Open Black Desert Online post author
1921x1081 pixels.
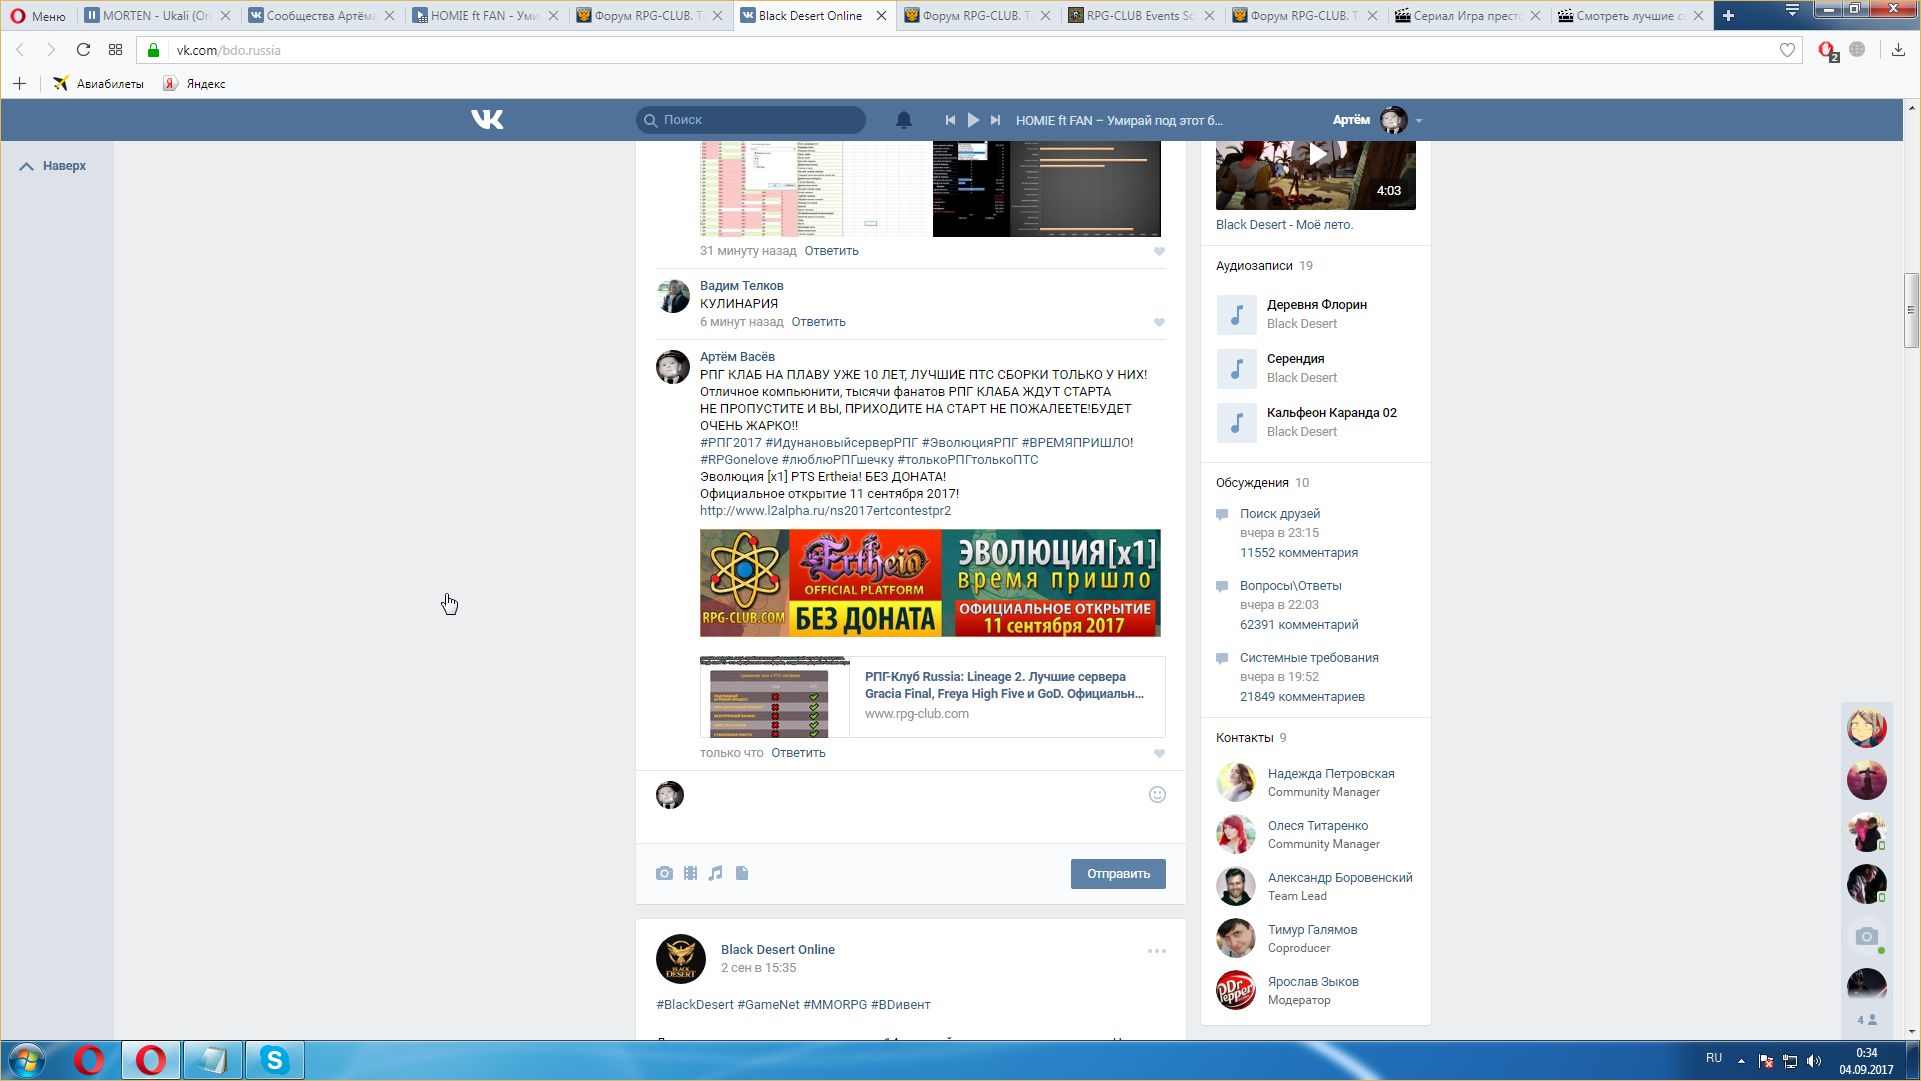(778, 950)
